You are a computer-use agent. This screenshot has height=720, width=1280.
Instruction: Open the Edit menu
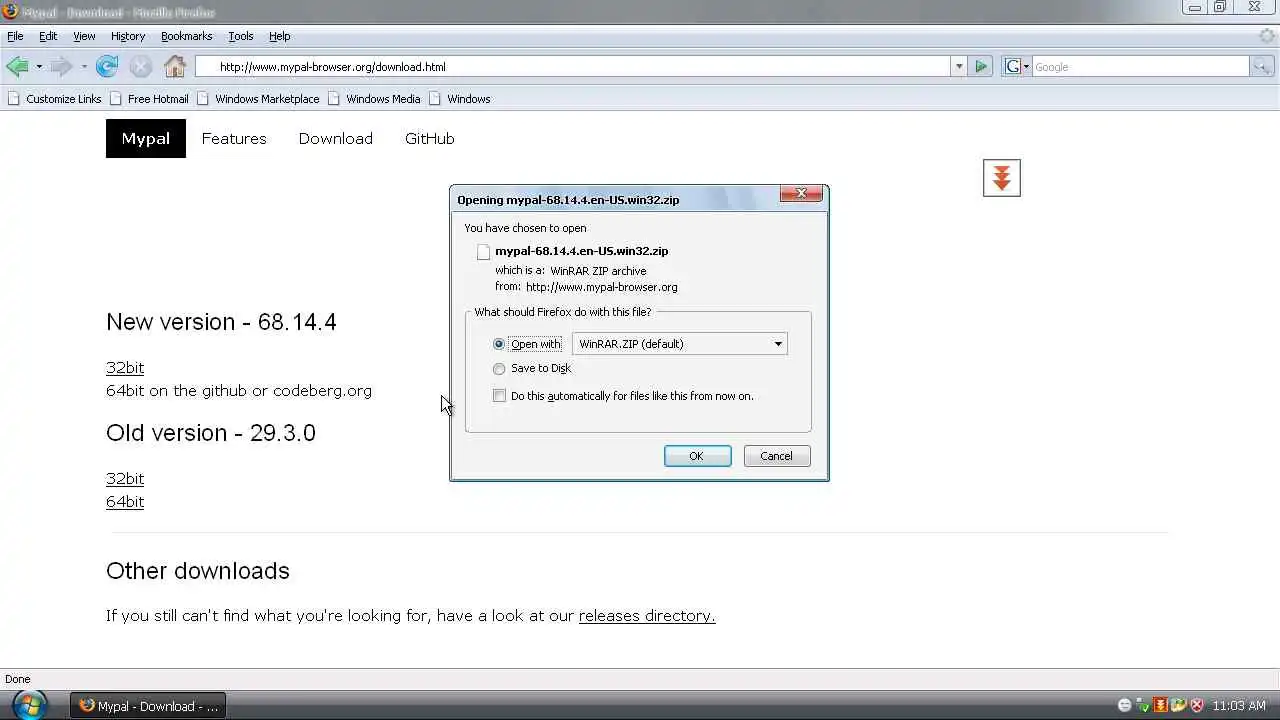(x=48, y=36)
